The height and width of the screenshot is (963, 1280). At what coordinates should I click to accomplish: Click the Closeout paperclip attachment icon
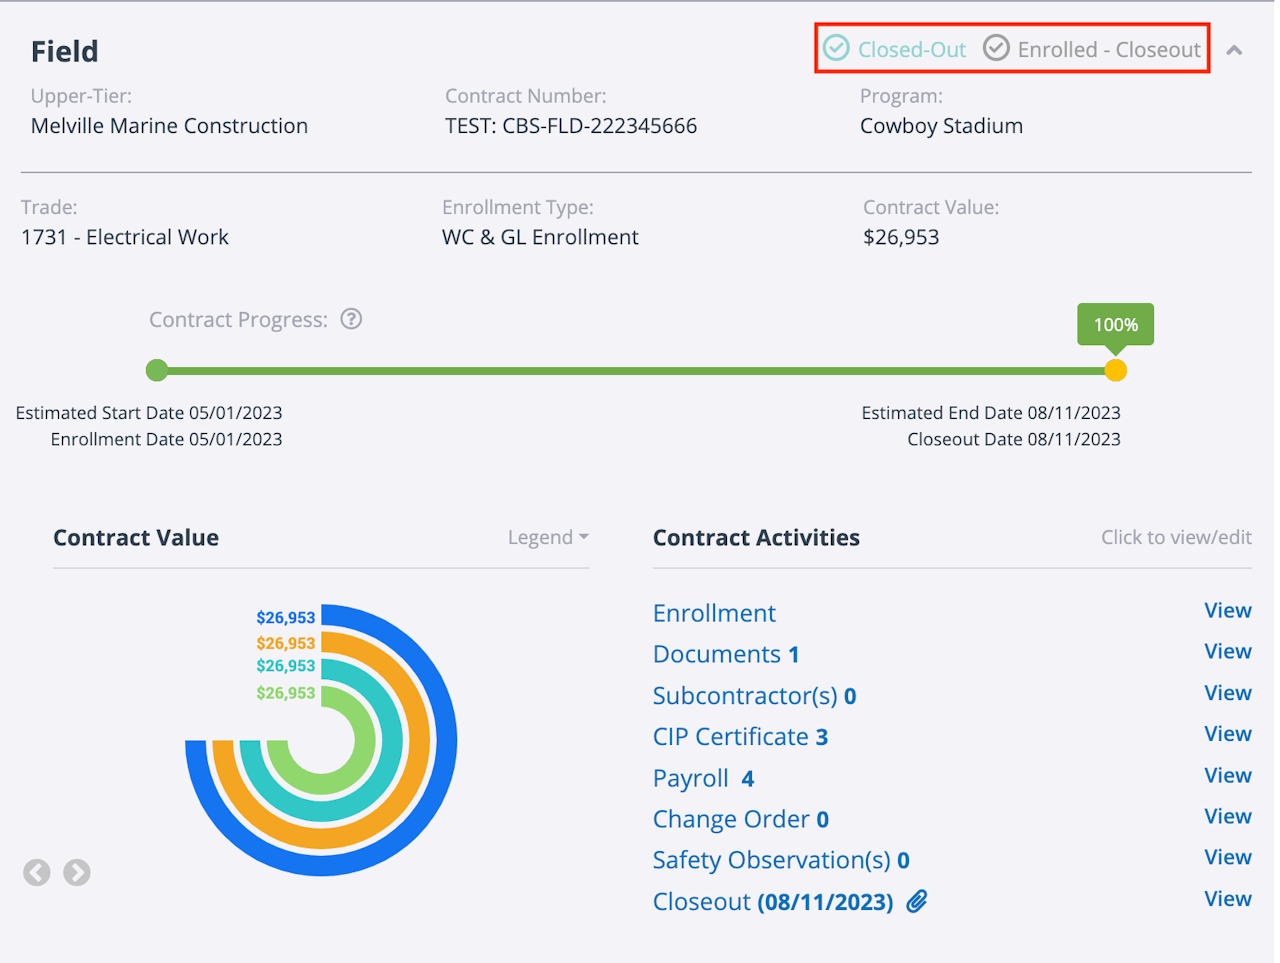[x=917, y=901]
